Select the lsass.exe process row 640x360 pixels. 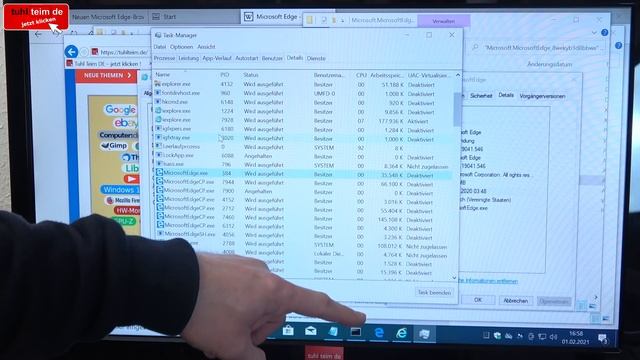(303, 164)
